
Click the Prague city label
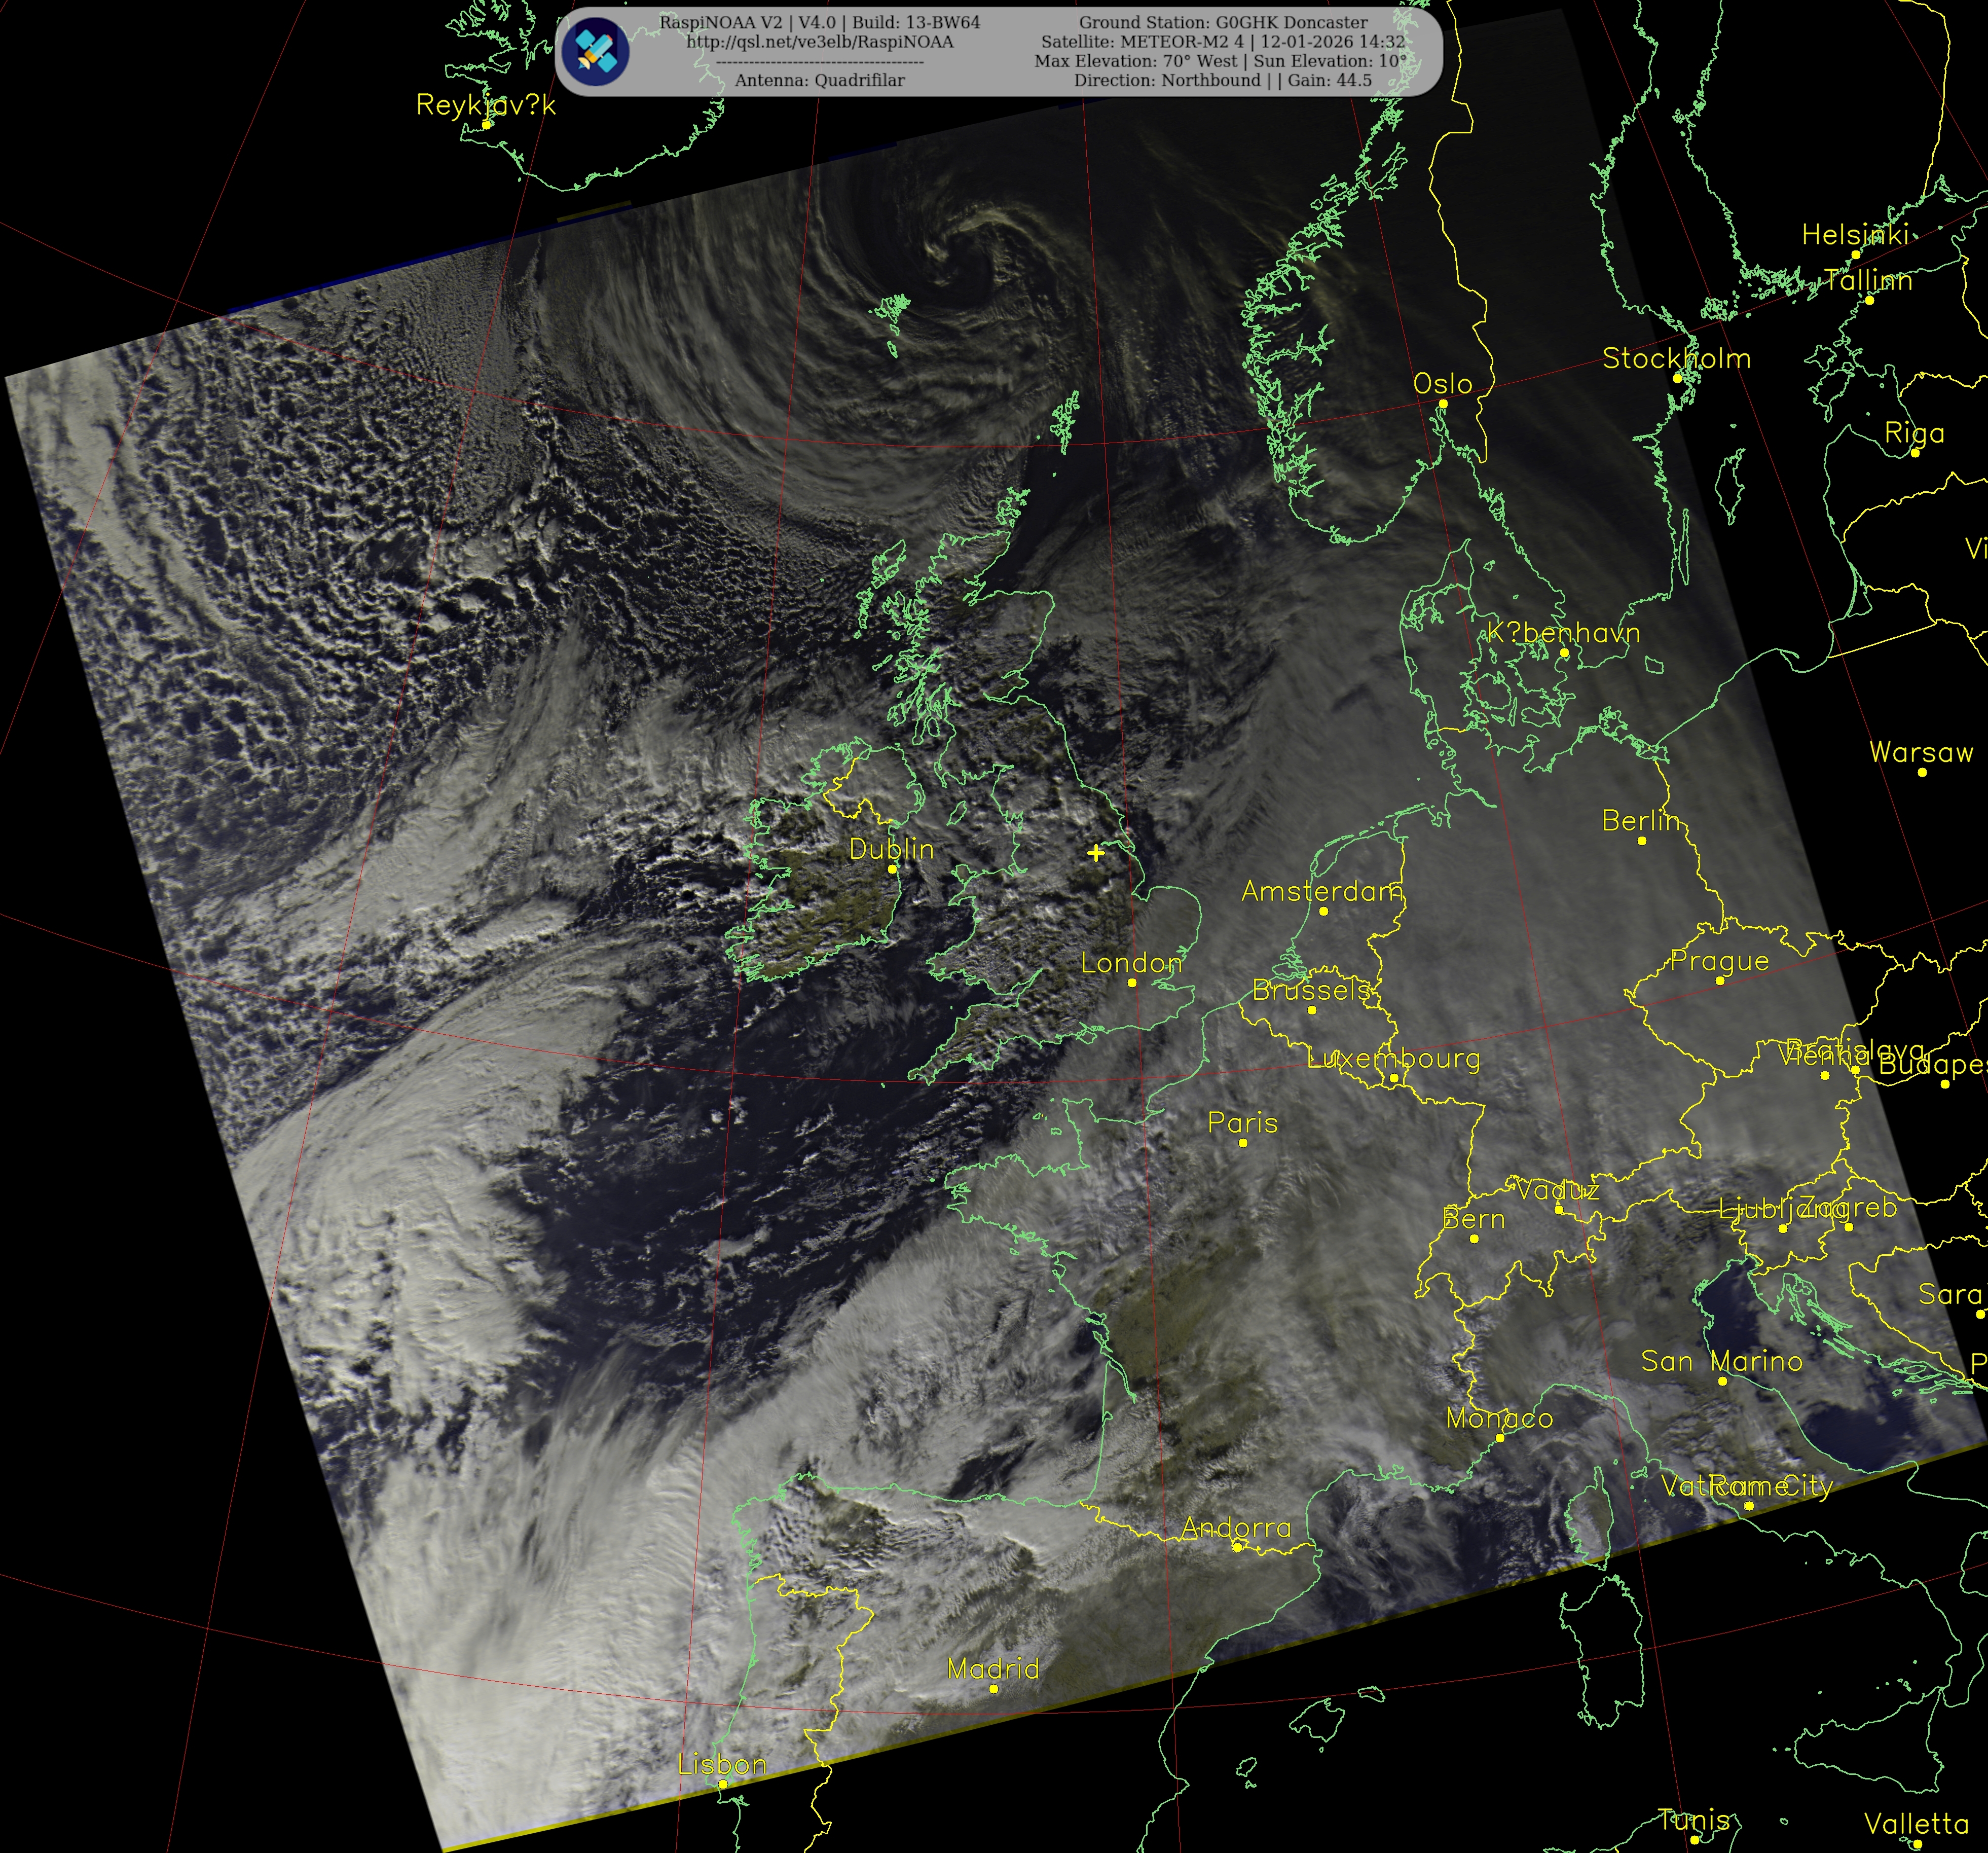coord(1719,961)
